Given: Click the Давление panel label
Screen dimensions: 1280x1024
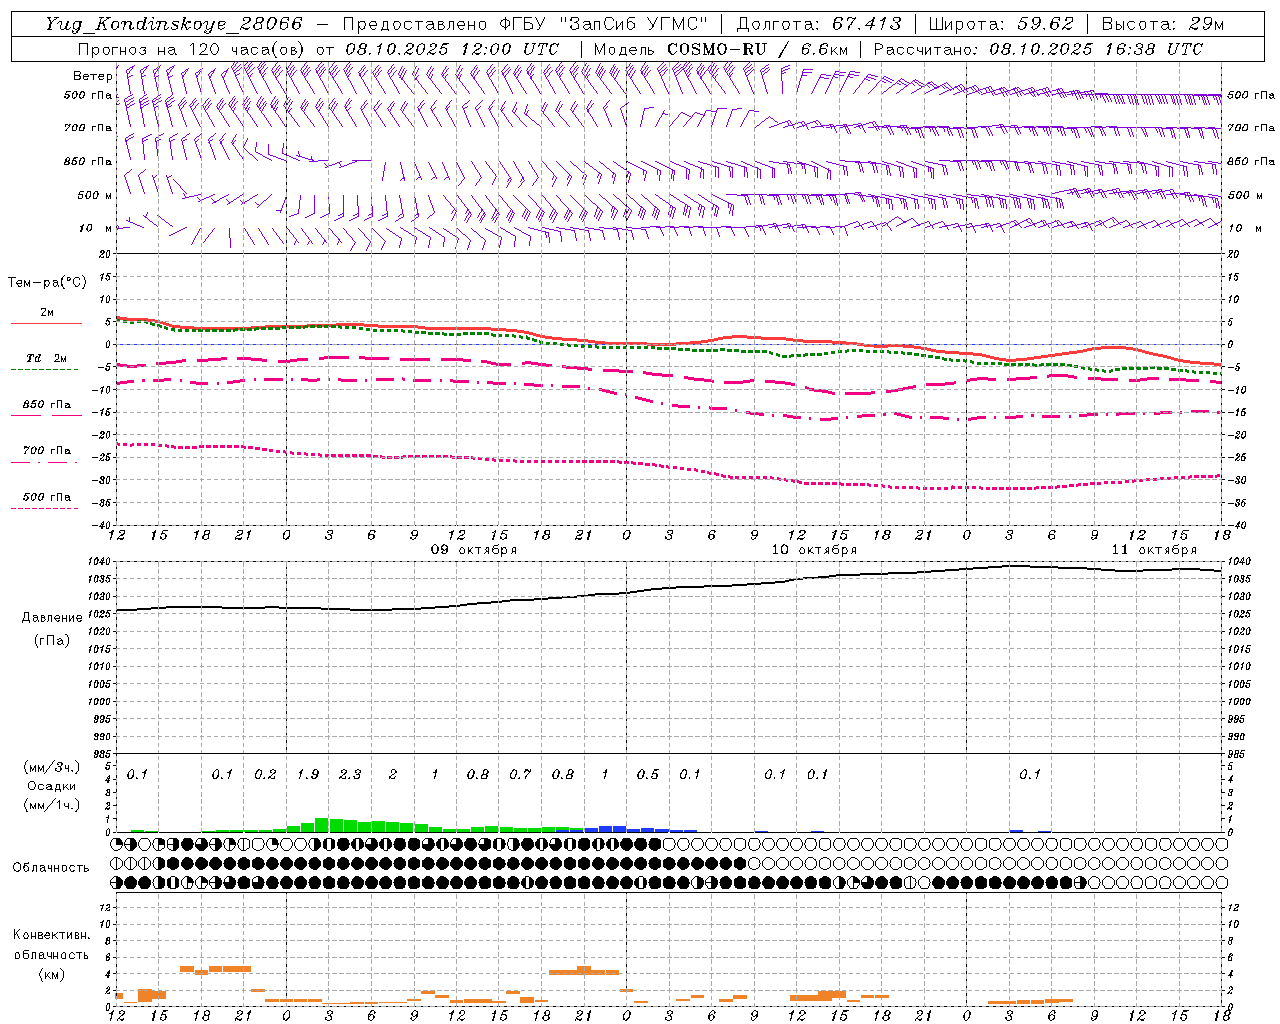Looking at the screenshot, I should coord(52,618).
